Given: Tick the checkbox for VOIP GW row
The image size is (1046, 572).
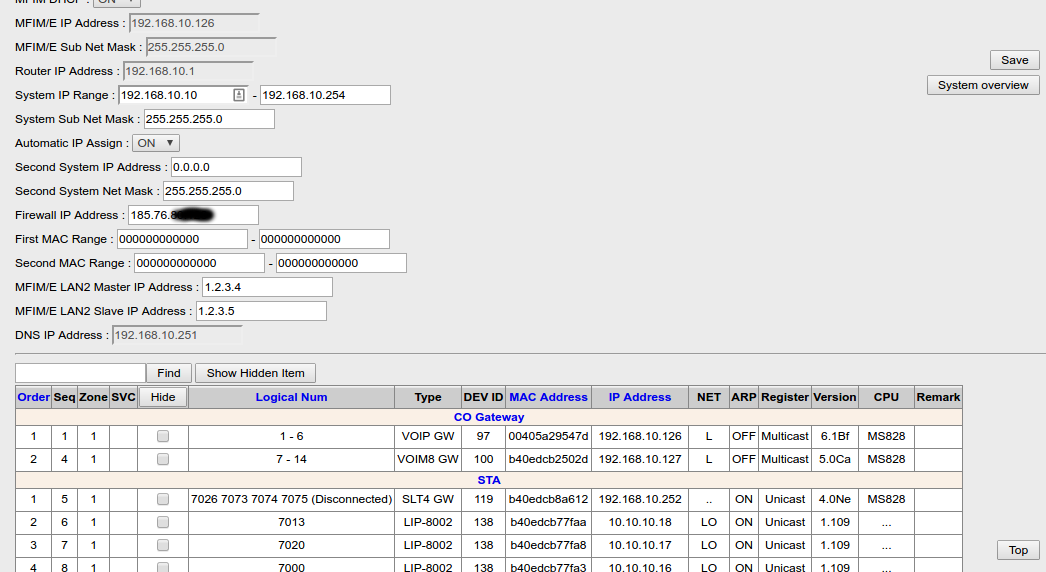Looking at the screenshot, I should pyautogui.click(x=163, y=436).
